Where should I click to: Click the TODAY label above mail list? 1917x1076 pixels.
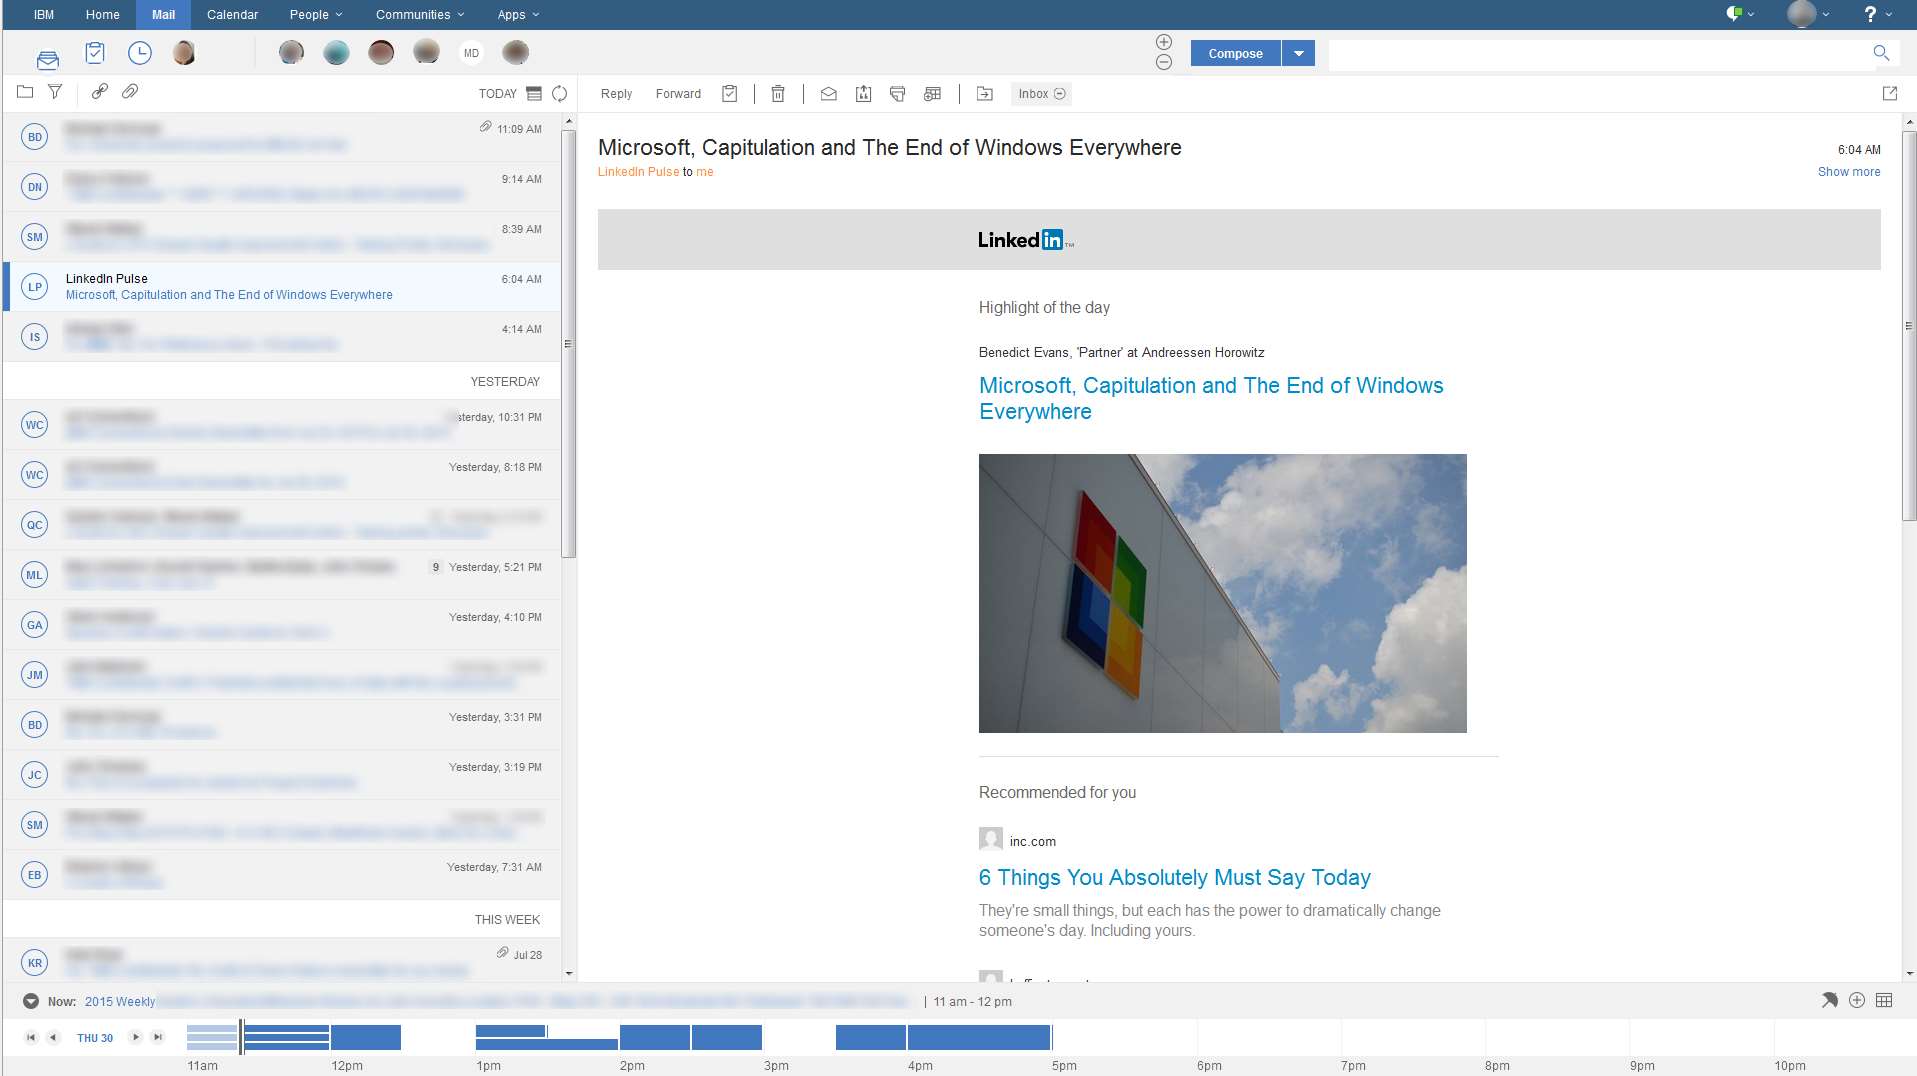pyautogui.click(x=497, y=94)
